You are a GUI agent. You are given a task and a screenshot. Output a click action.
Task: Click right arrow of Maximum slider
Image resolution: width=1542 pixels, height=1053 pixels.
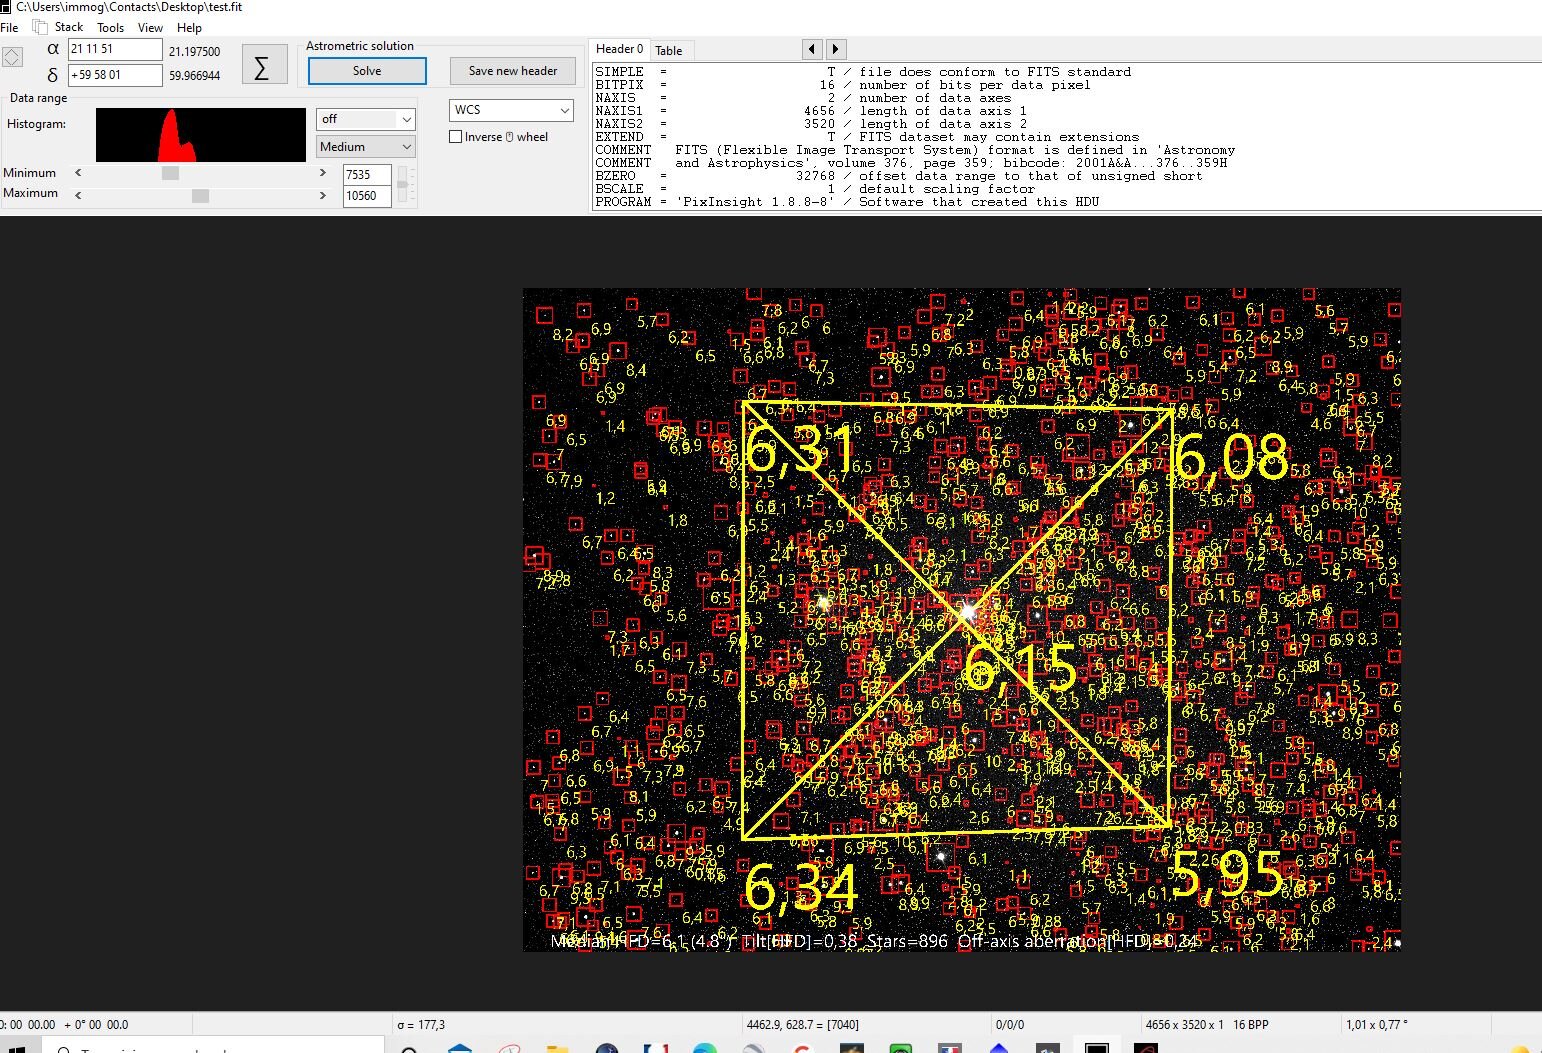coord(323,195)
